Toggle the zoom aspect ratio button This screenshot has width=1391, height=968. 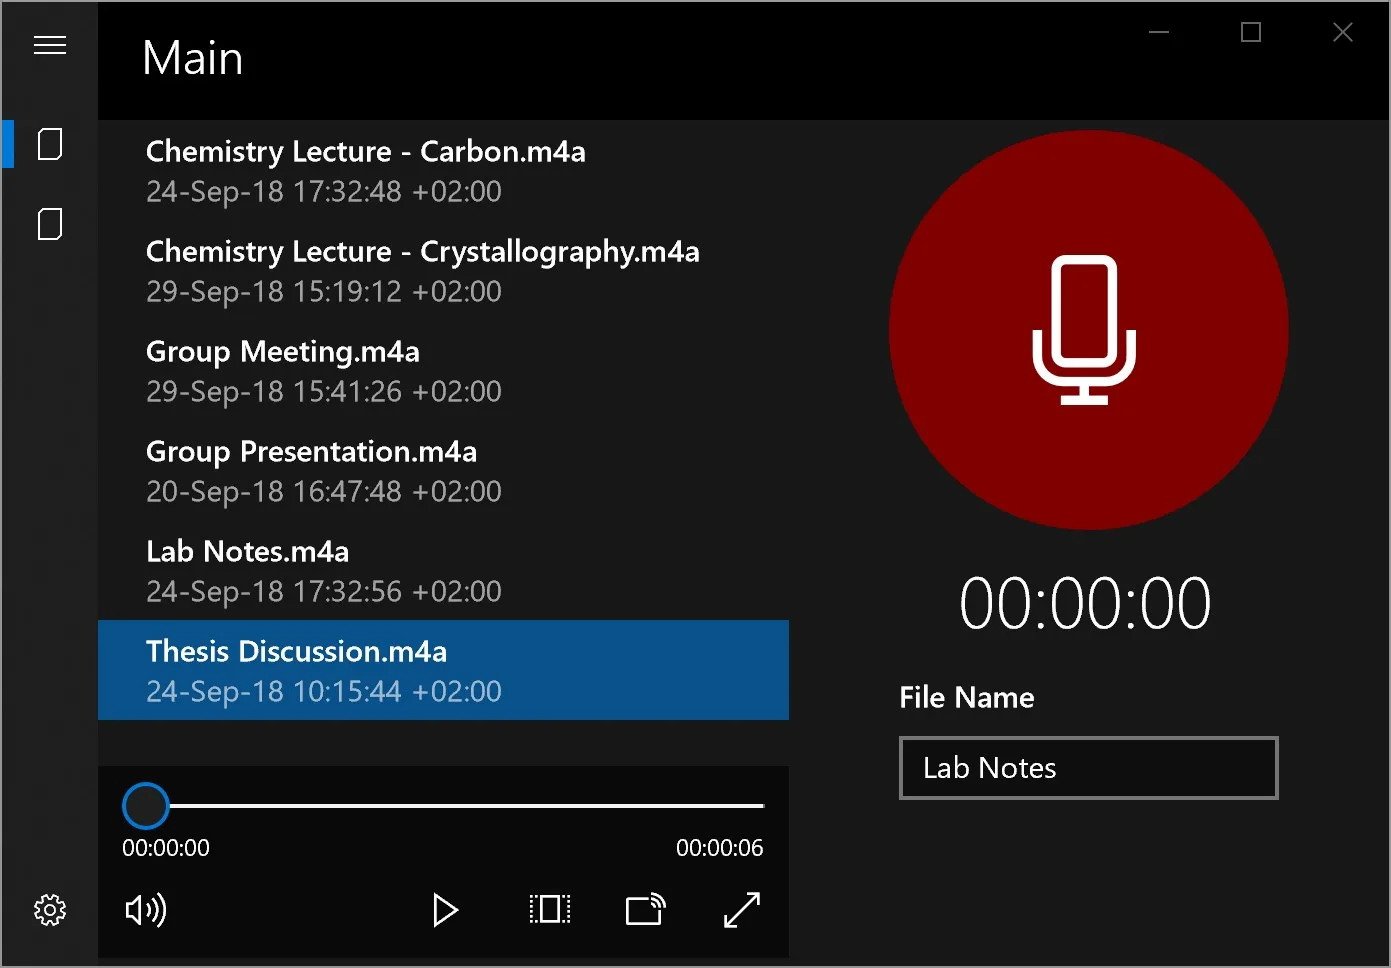tap(550, 909)
